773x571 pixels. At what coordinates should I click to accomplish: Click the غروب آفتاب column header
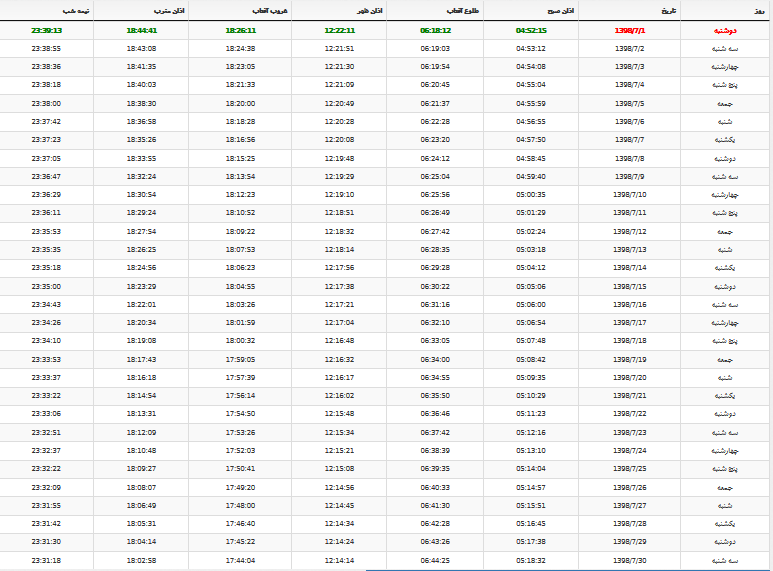[x=270, y=11]
